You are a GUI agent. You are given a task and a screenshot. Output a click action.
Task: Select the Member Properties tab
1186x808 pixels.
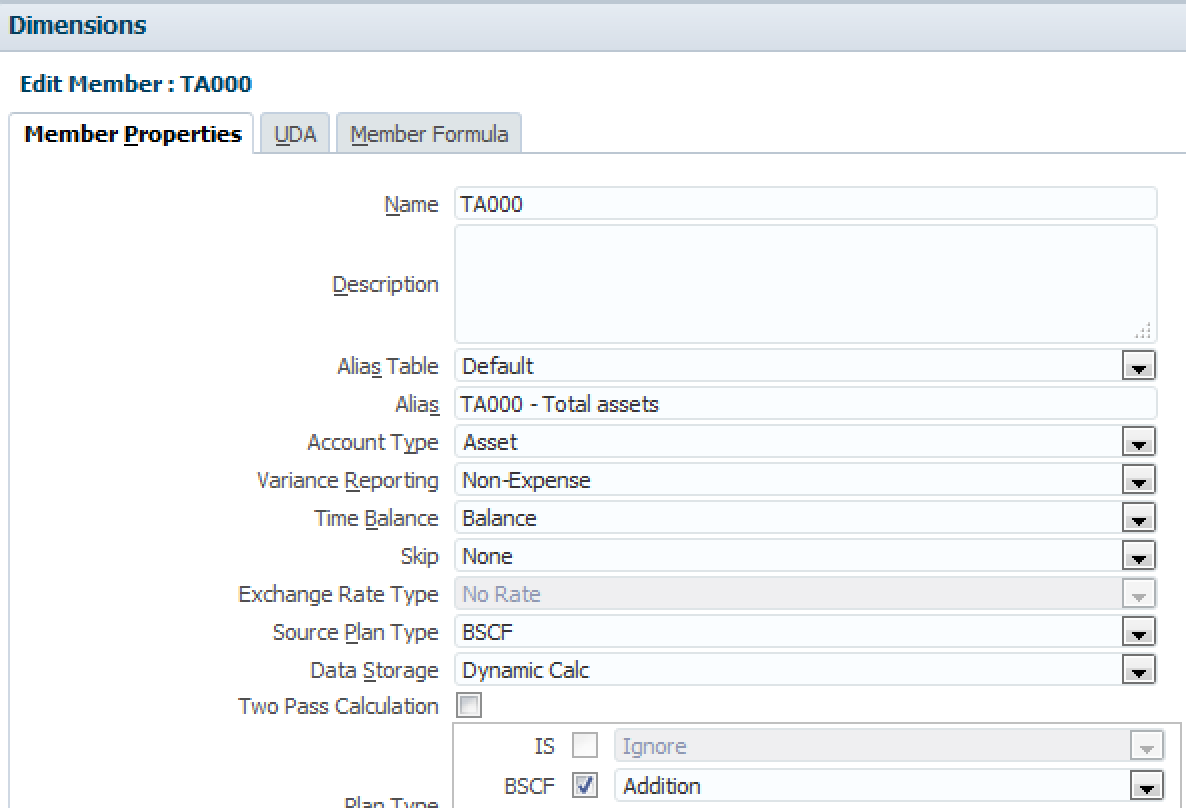(x=132, y=134)
